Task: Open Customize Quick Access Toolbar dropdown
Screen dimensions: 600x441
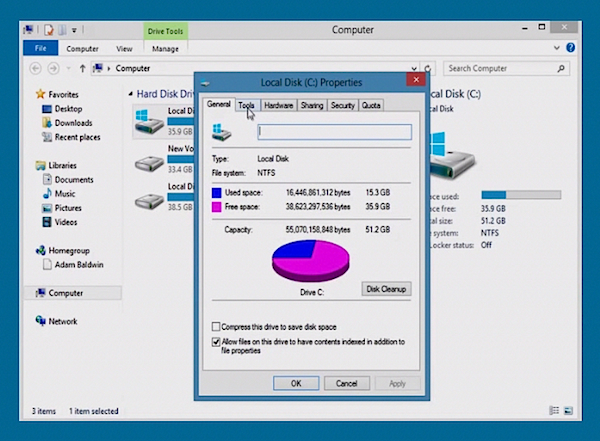Action: (x=74, y=30)
